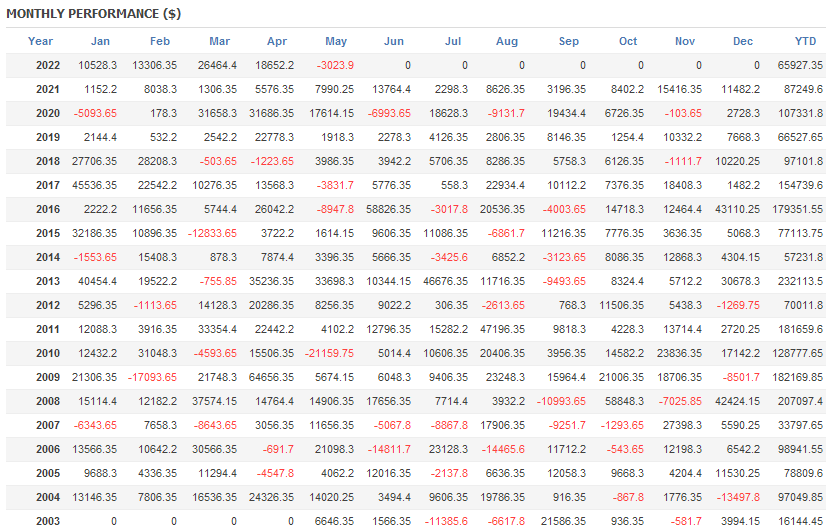
Task: Click the YTD column header
Action: click(x=805, y=41)
